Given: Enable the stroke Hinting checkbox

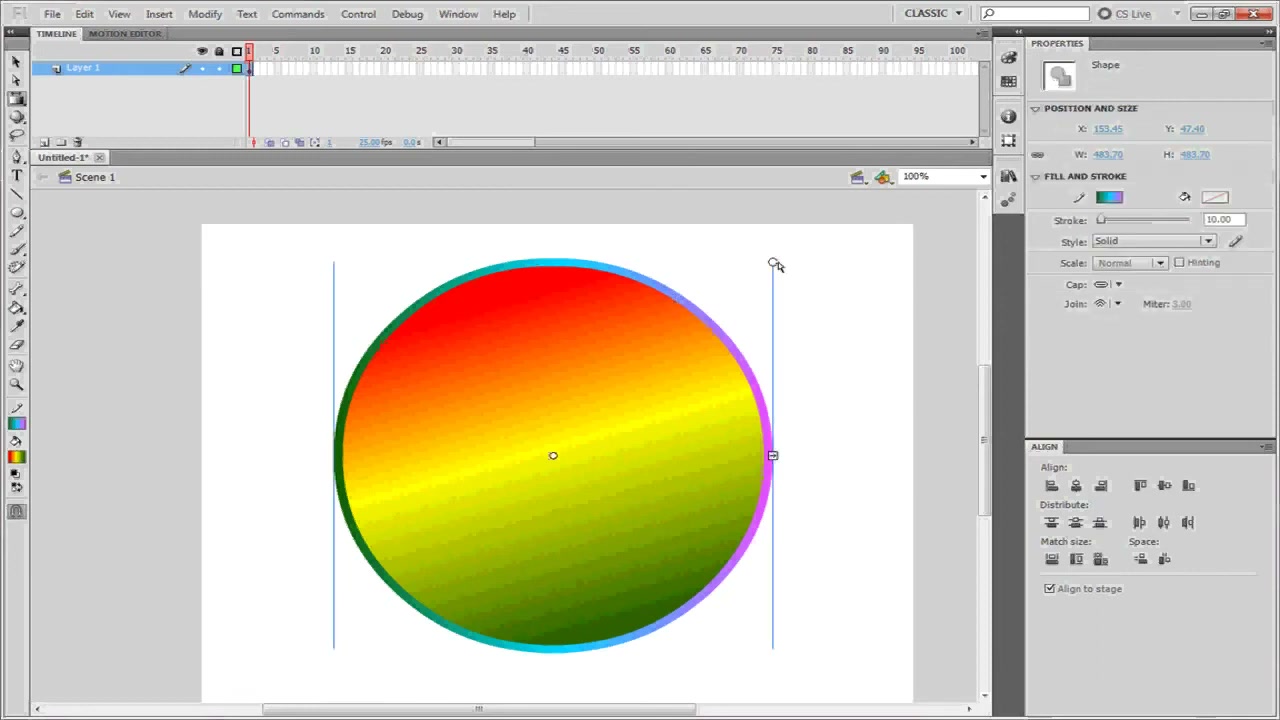Looking at the screenshot, I should pos(1179,262).
